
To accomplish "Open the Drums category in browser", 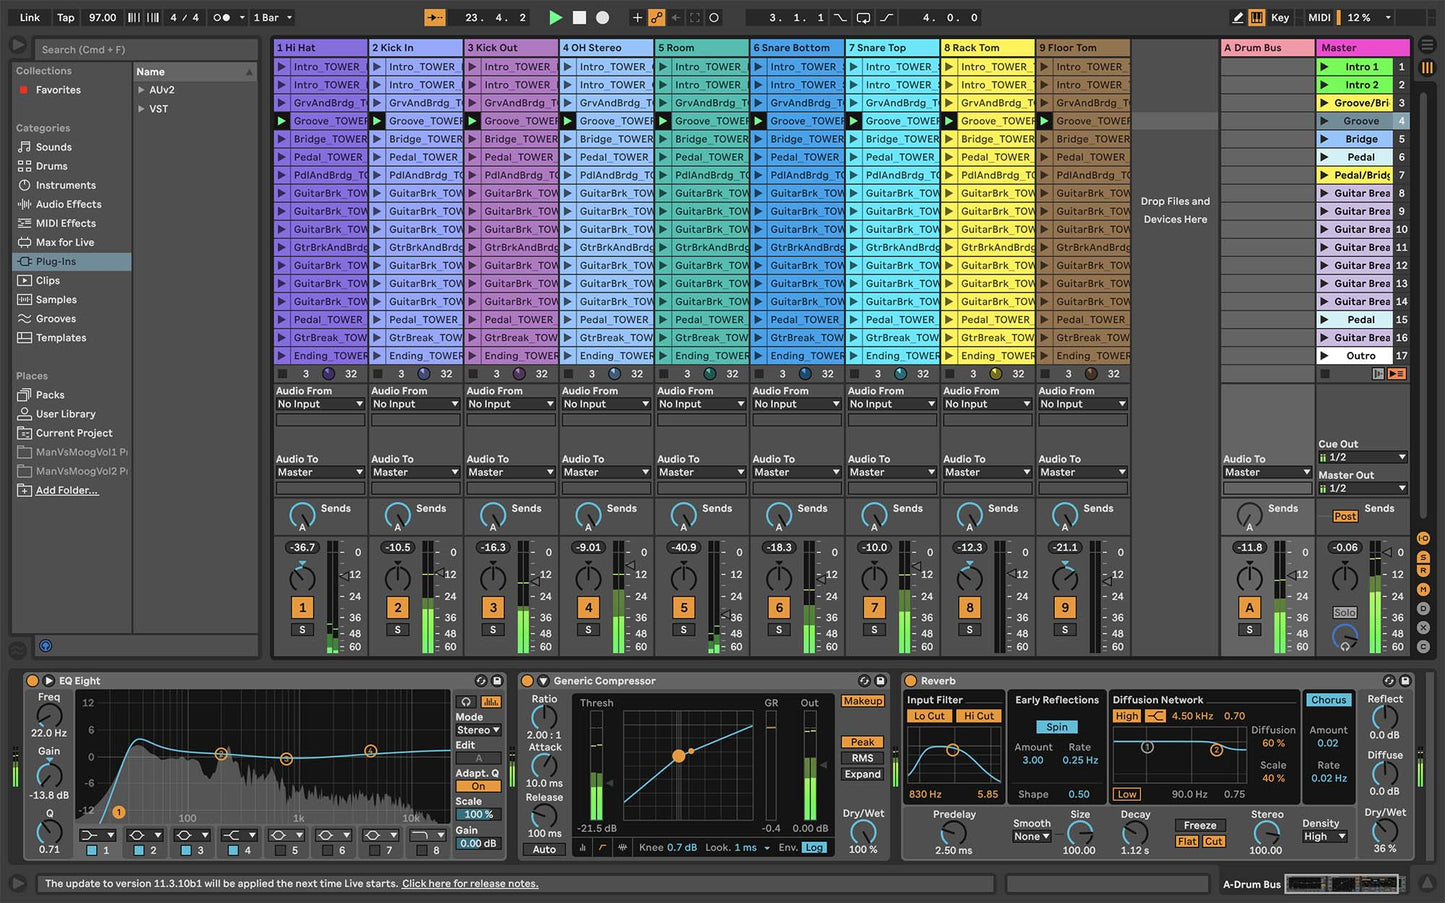I will point(52,166).
